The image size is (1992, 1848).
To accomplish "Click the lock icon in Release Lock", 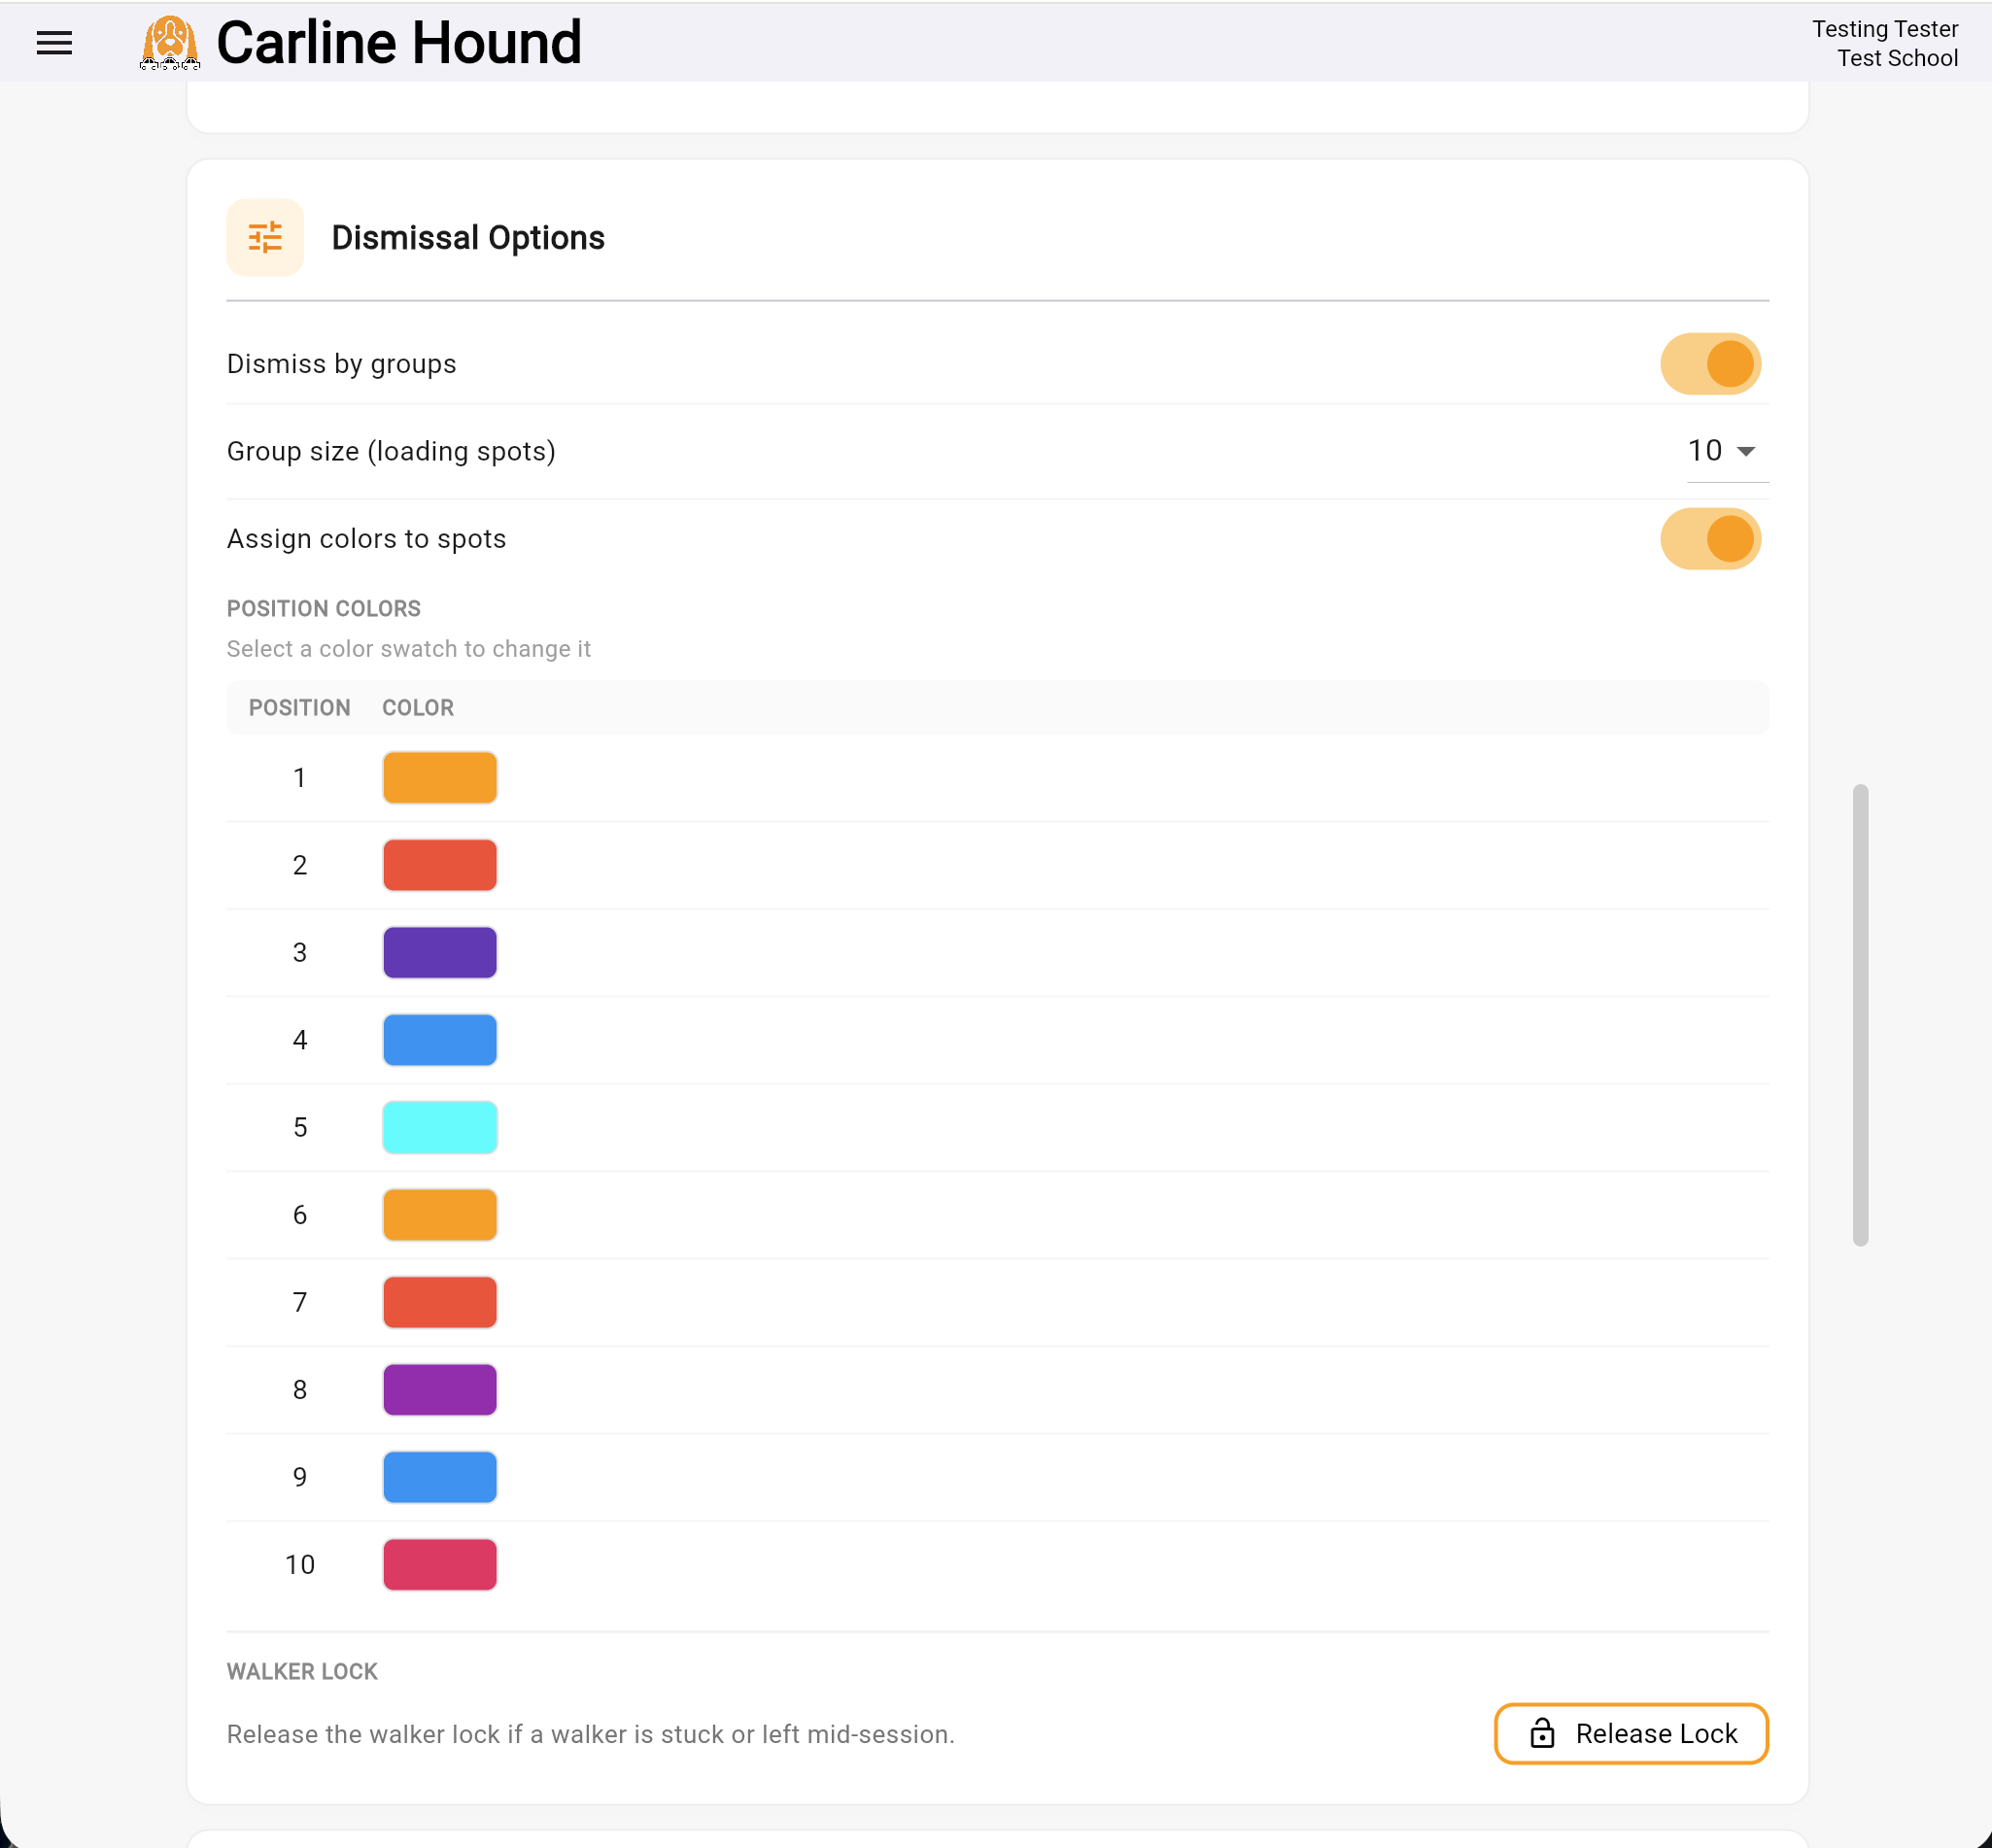I will tap(1542, 1733).
